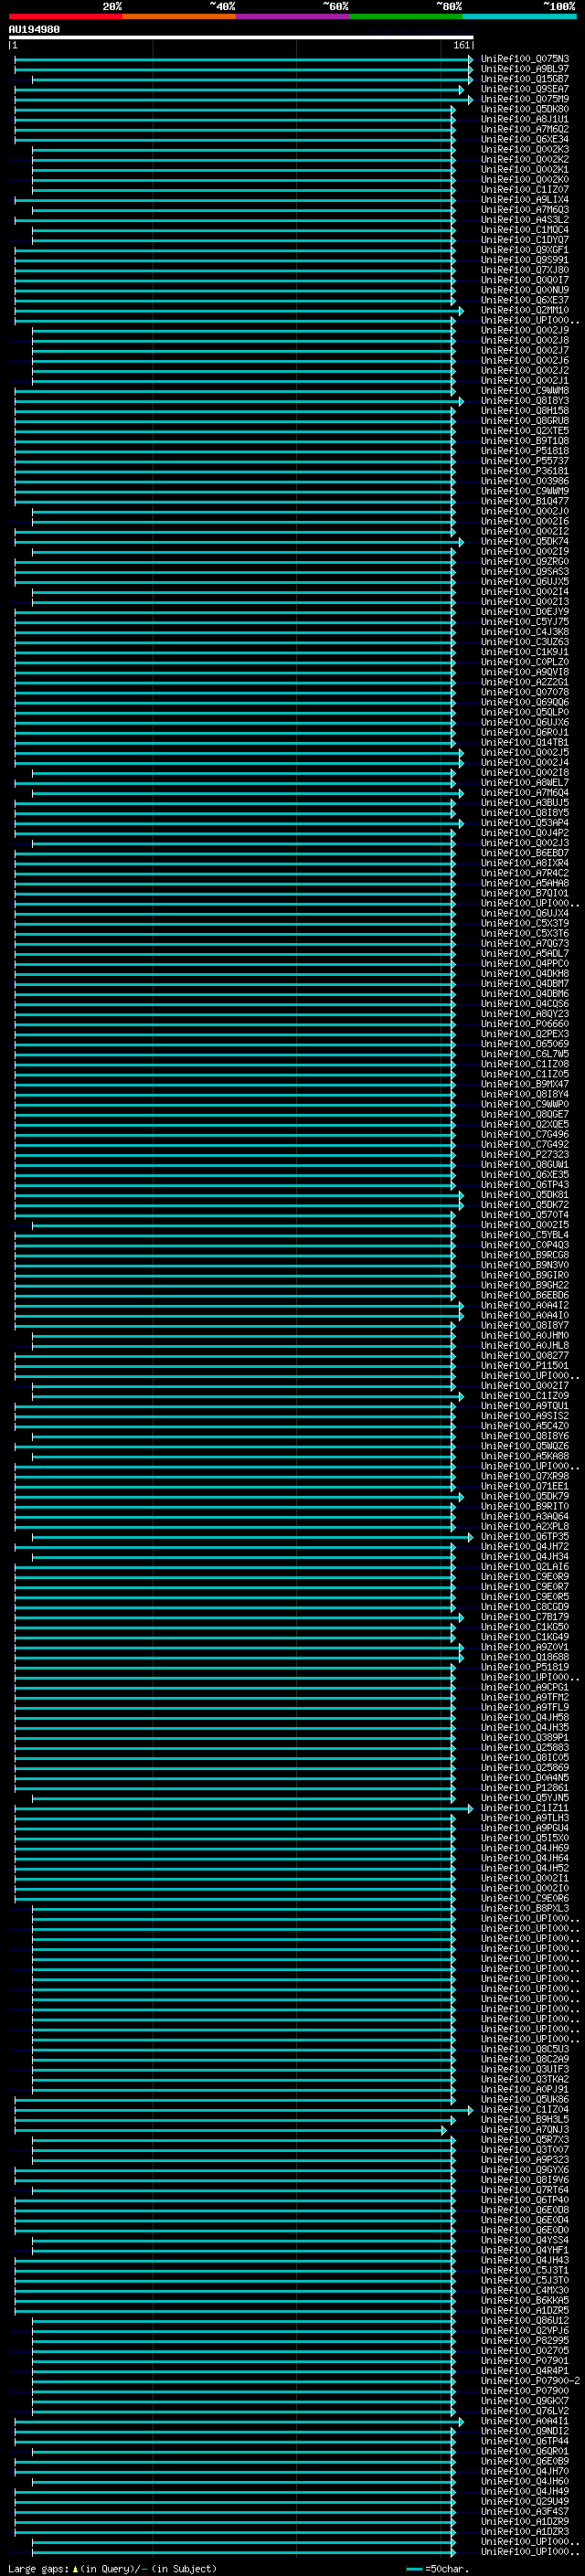Click the white query sequence bar
The width and height of the screenshot is (585, 2576).
click(x=241, y=37)
